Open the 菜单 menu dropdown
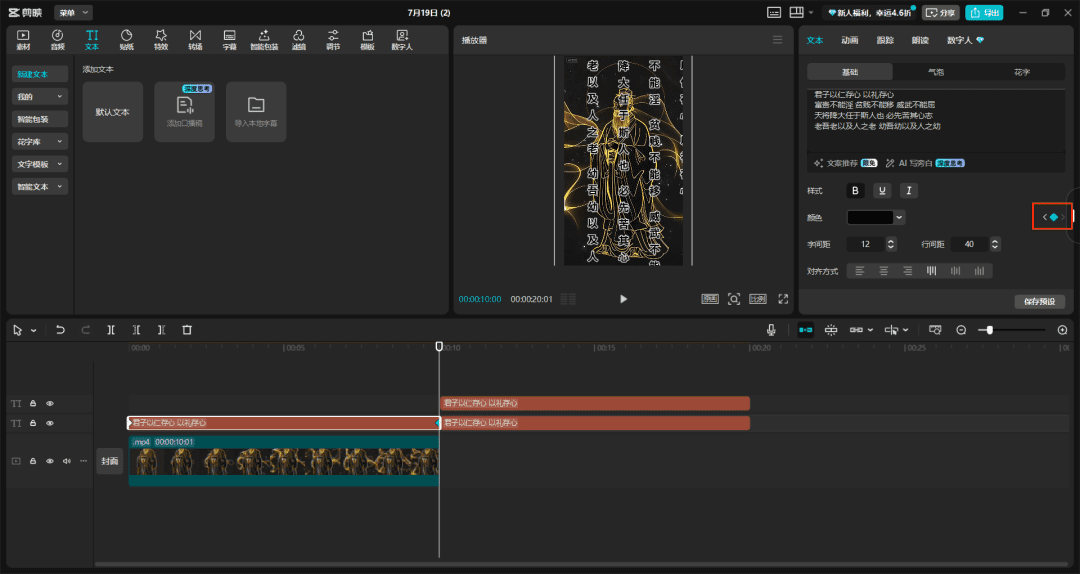The width and height of the screenshot is (1080, 574). click(73, 13)
